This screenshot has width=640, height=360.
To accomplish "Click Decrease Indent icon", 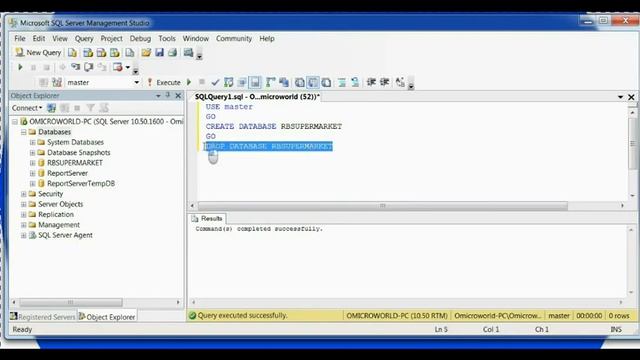I will click(371, 82).
